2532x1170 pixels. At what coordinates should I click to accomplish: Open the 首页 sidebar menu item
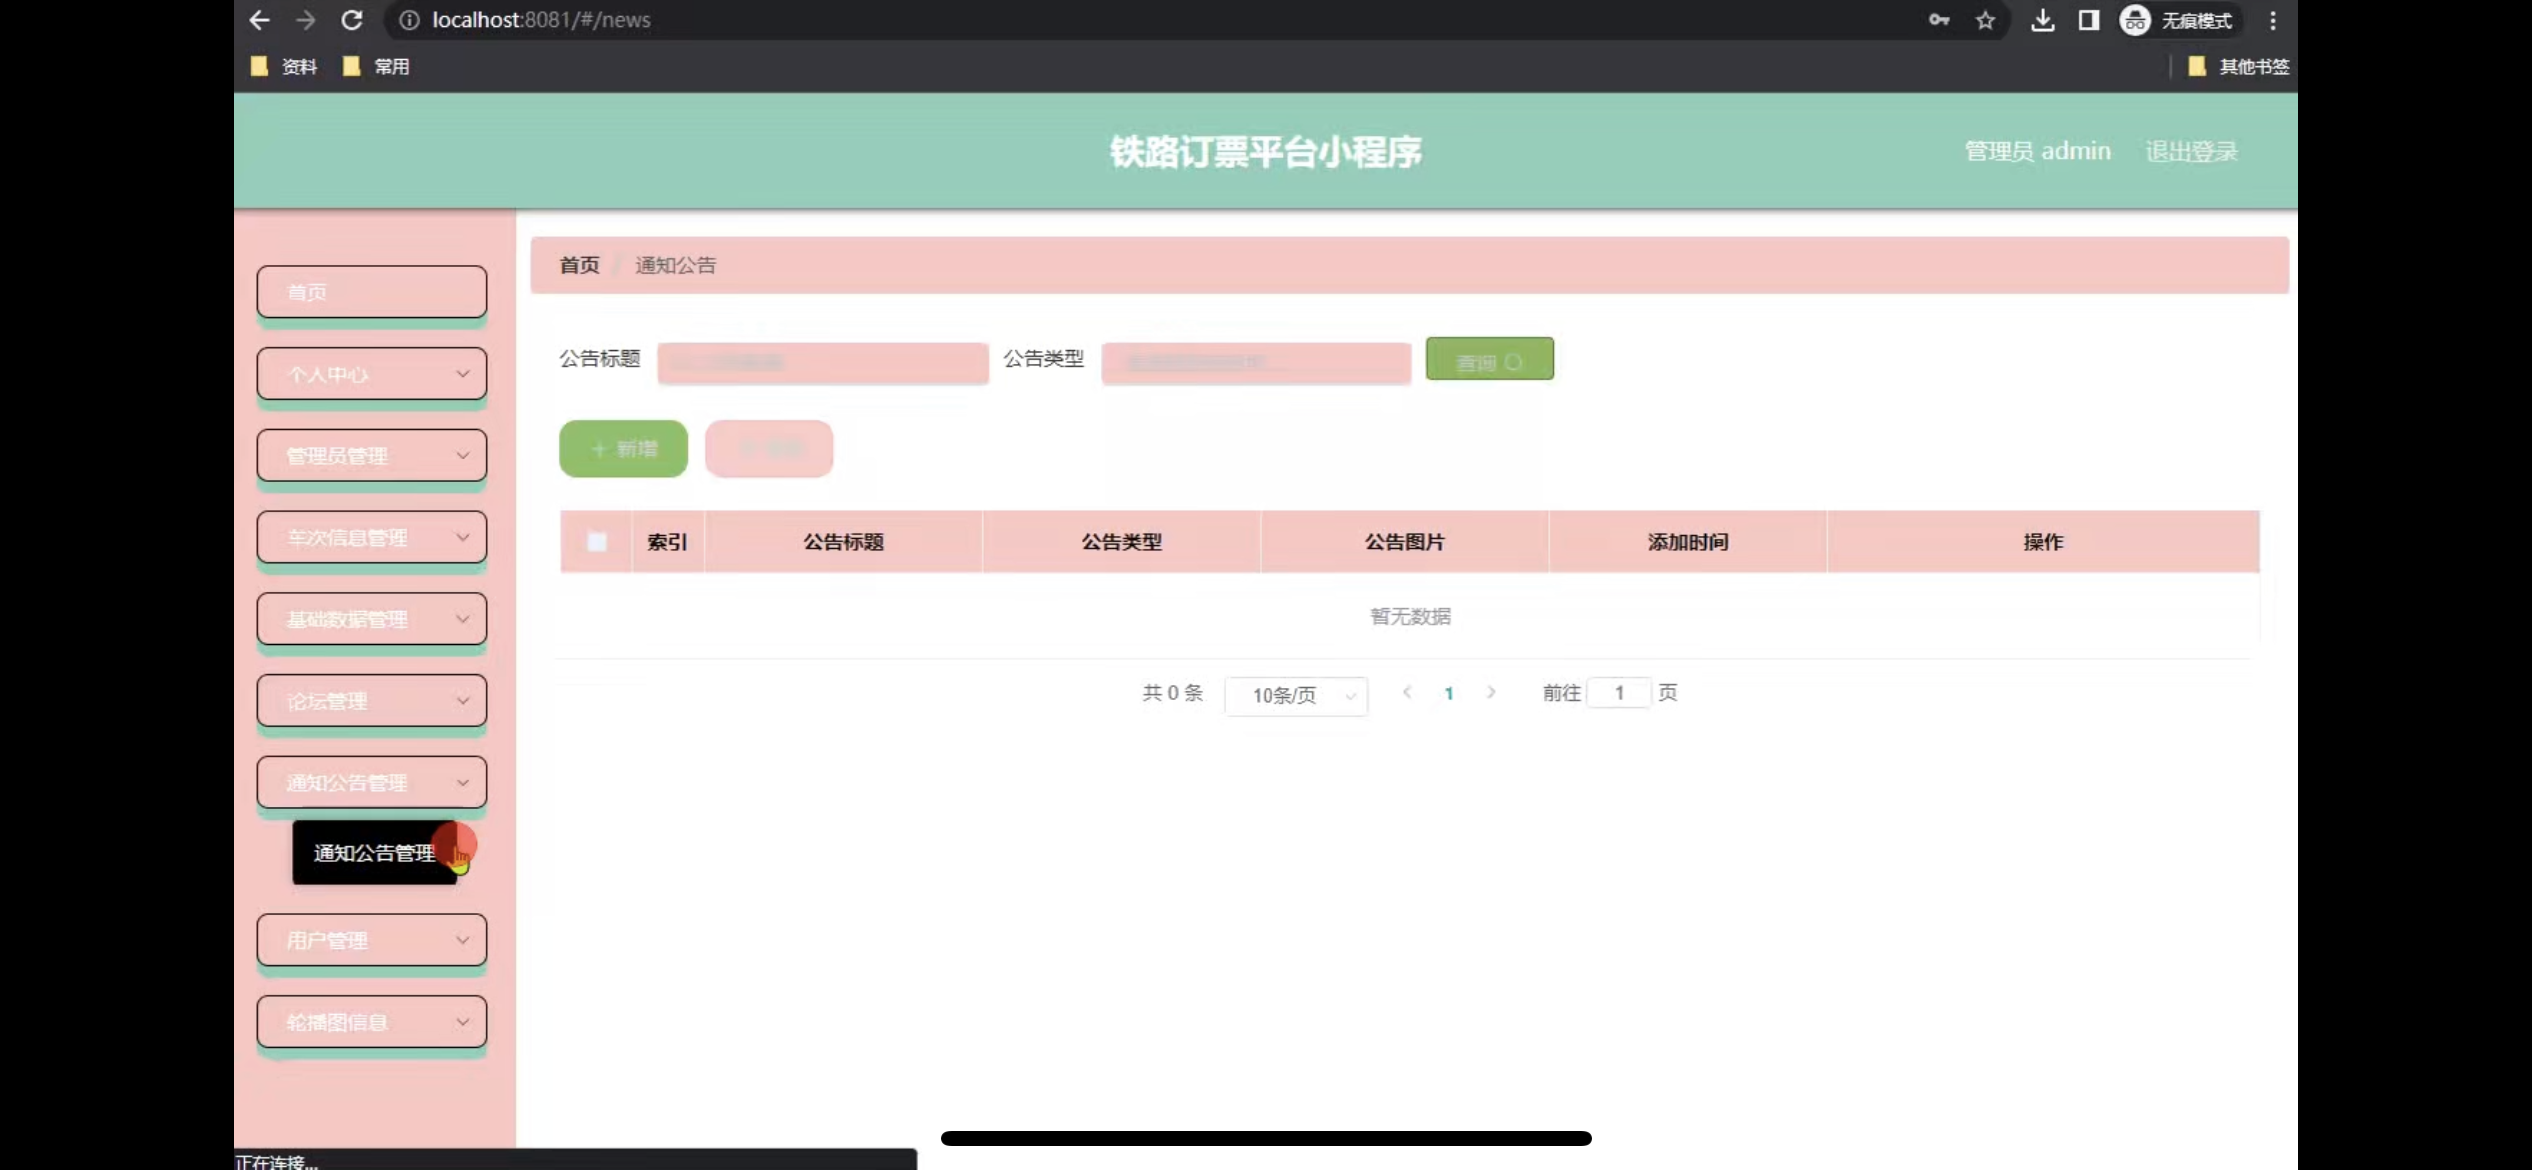click(x=371, y=292)
